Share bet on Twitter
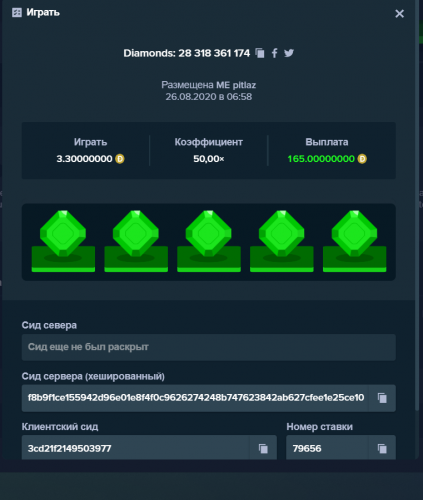The image size is (423, 500). pos(289,53)
